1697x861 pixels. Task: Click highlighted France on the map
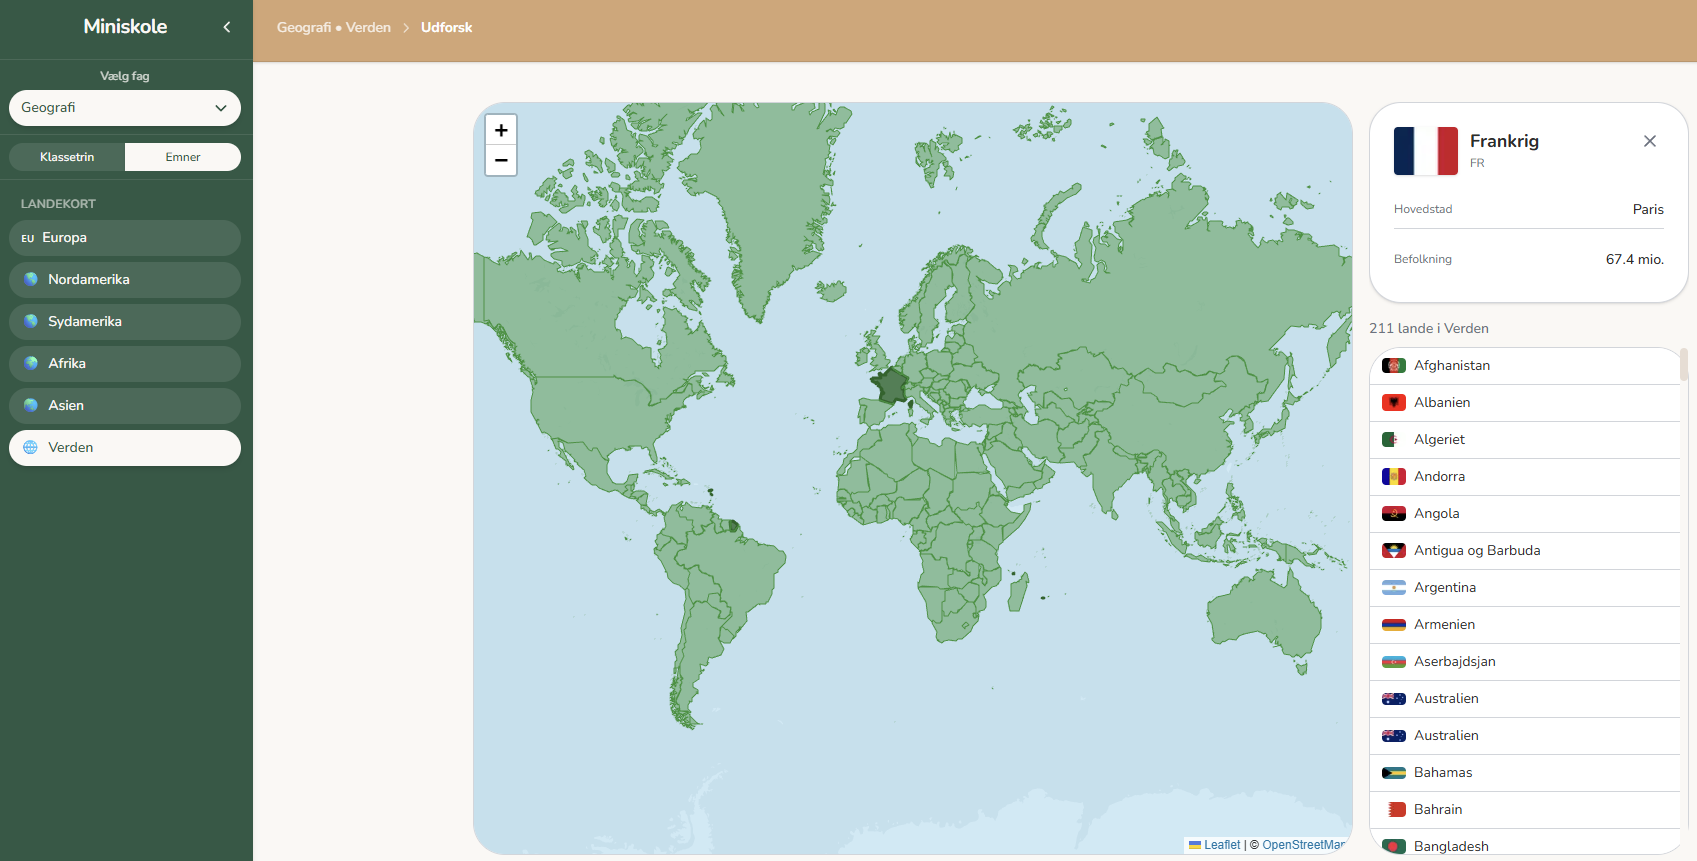click(889, 386)
